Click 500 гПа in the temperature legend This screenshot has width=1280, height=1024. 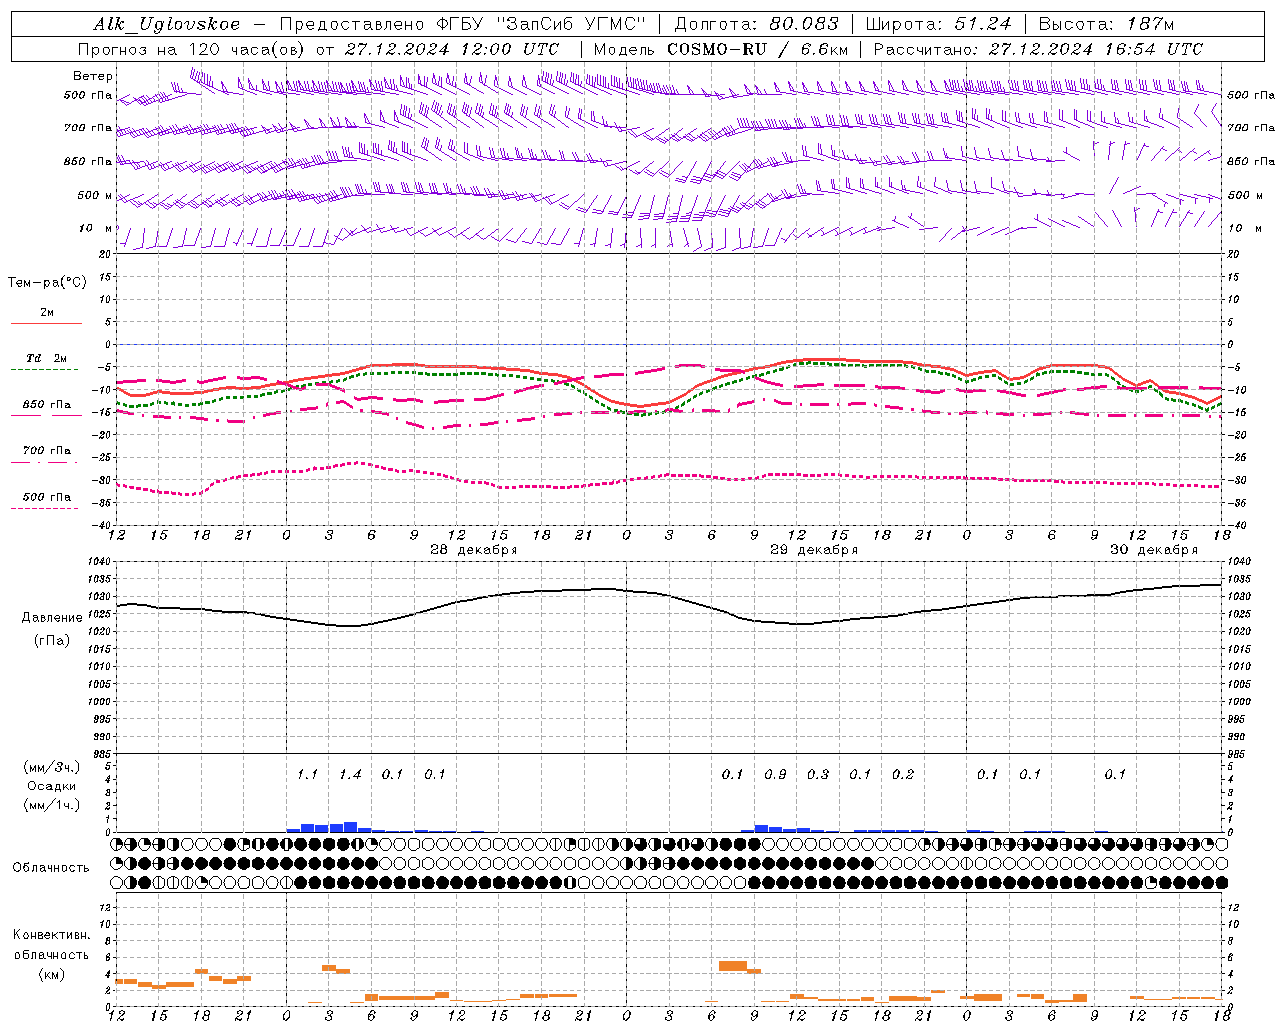46,496
